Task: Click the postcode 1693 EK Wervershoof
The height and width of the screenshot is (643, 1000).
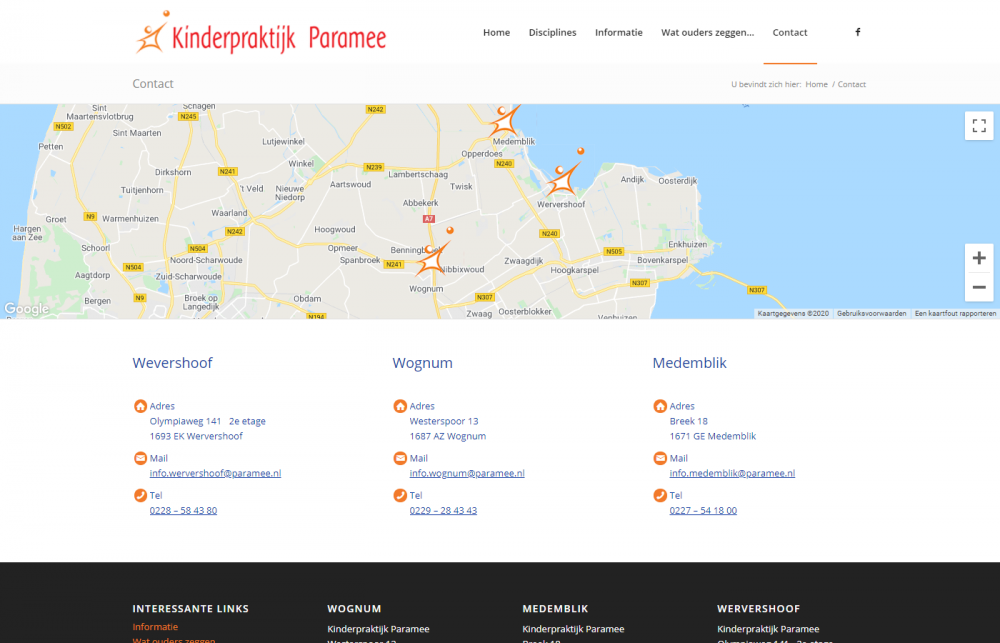Action: pyautogui.click(x=196, y=436)
